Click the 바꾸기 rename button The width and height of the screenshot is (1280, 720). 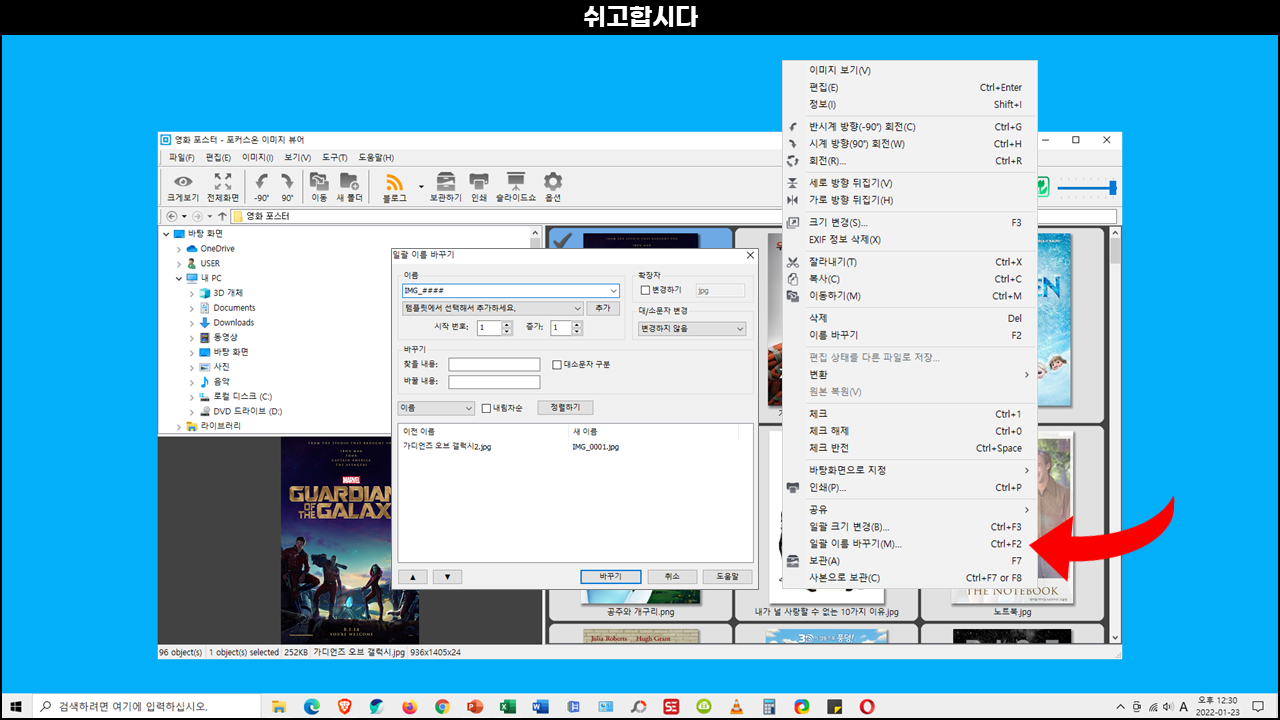pyautogui.click(x=611, y=577)
